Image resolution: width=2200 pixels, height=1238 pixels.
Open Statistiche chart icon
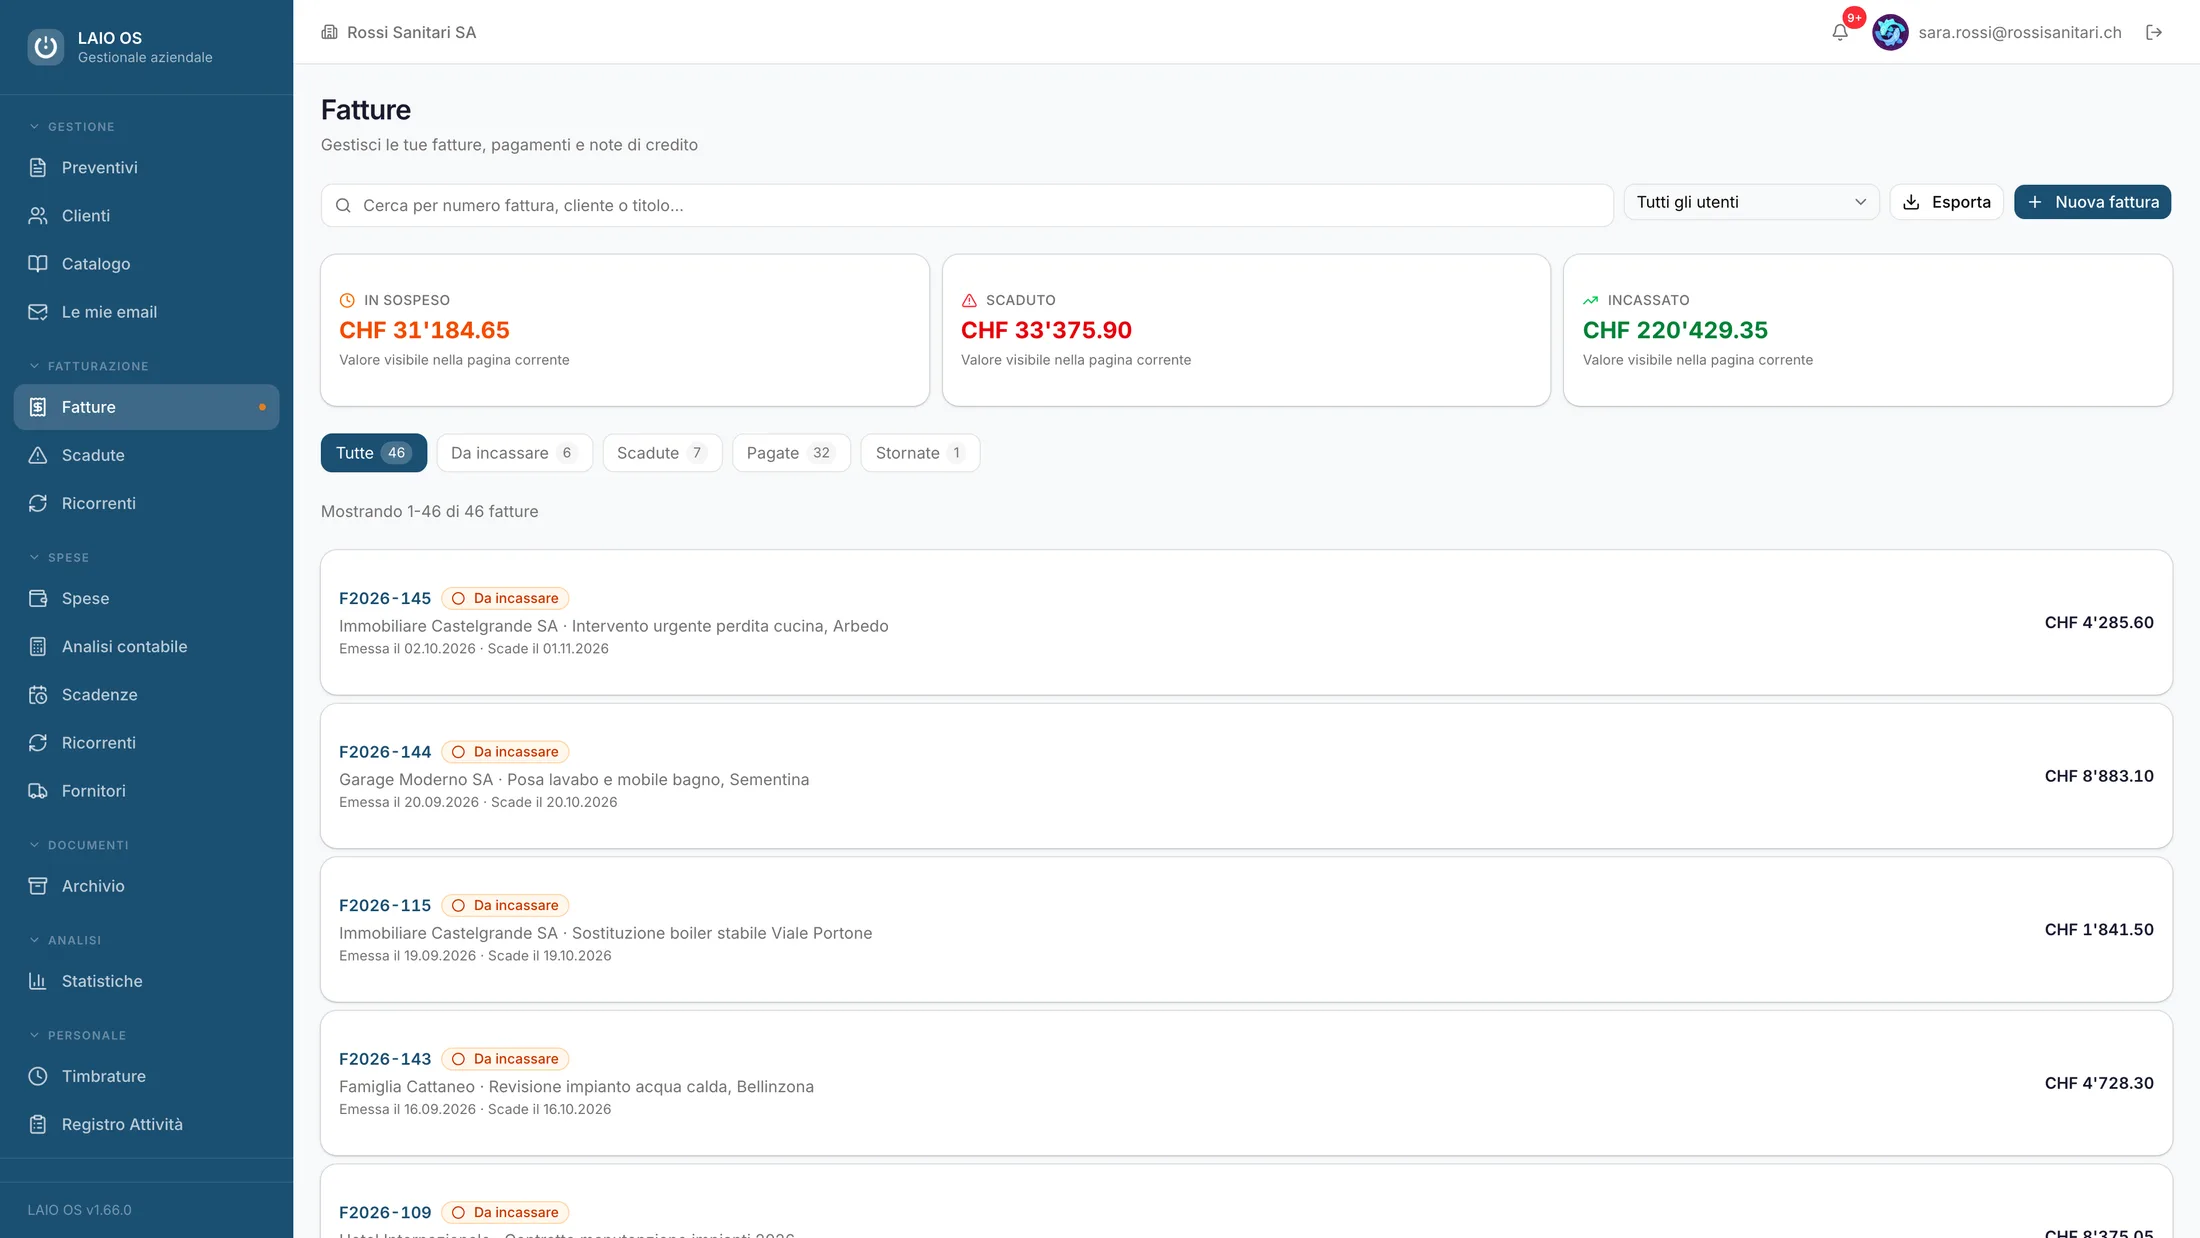(x=38, y=981)
